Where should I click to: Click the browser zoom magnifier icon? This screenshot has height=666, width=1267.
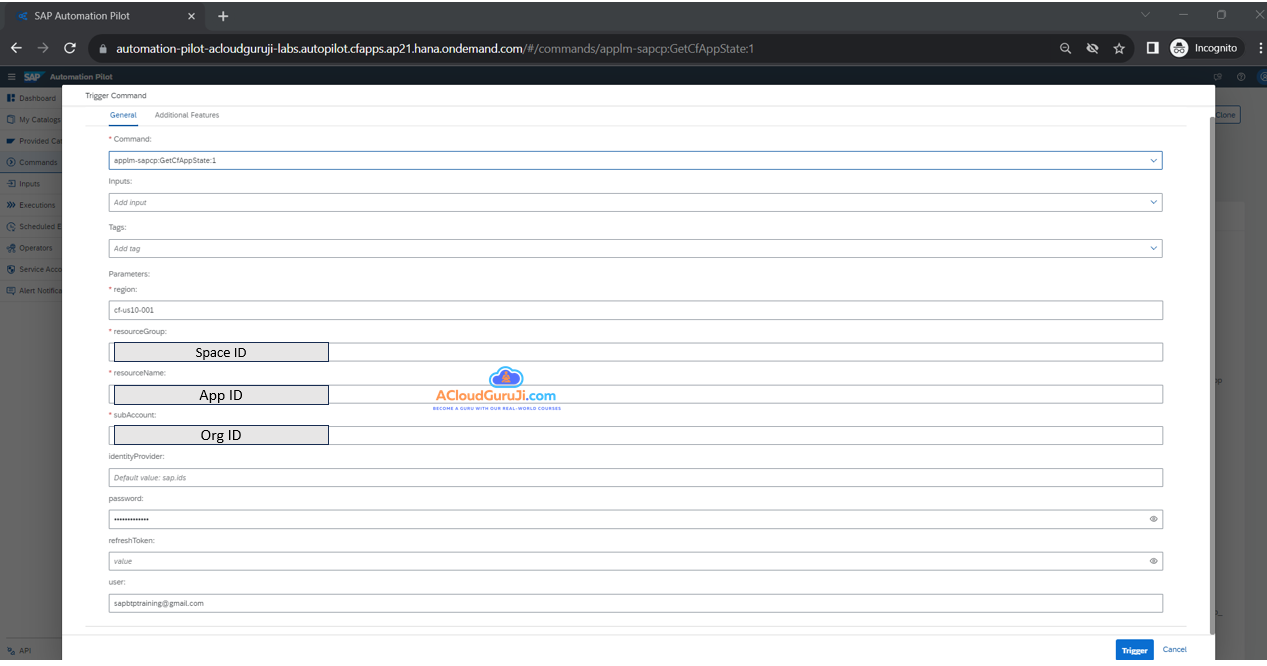tap(1066, 48)
